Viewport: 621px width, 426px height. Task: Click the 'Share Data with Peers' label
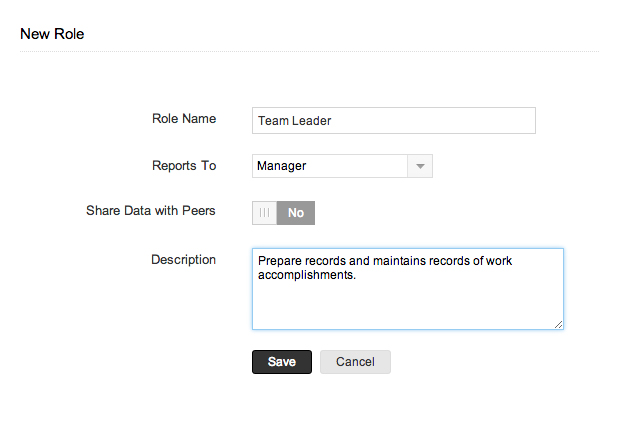(151, 212)
